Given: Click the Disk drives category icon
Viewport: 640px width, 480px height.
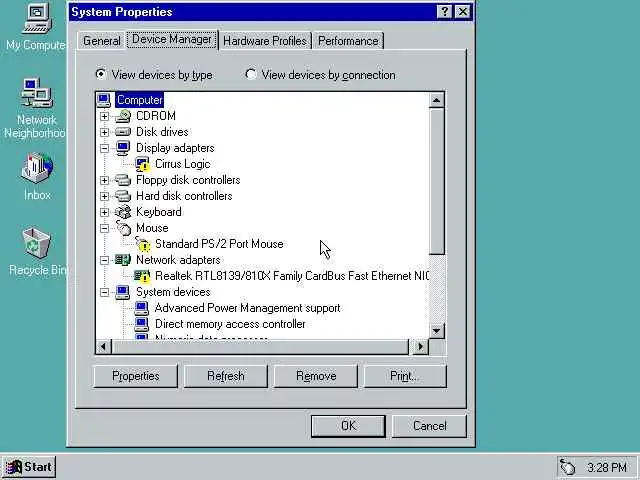Looking at the screenshot, I should pyautogui.click(x=123, y=132).
